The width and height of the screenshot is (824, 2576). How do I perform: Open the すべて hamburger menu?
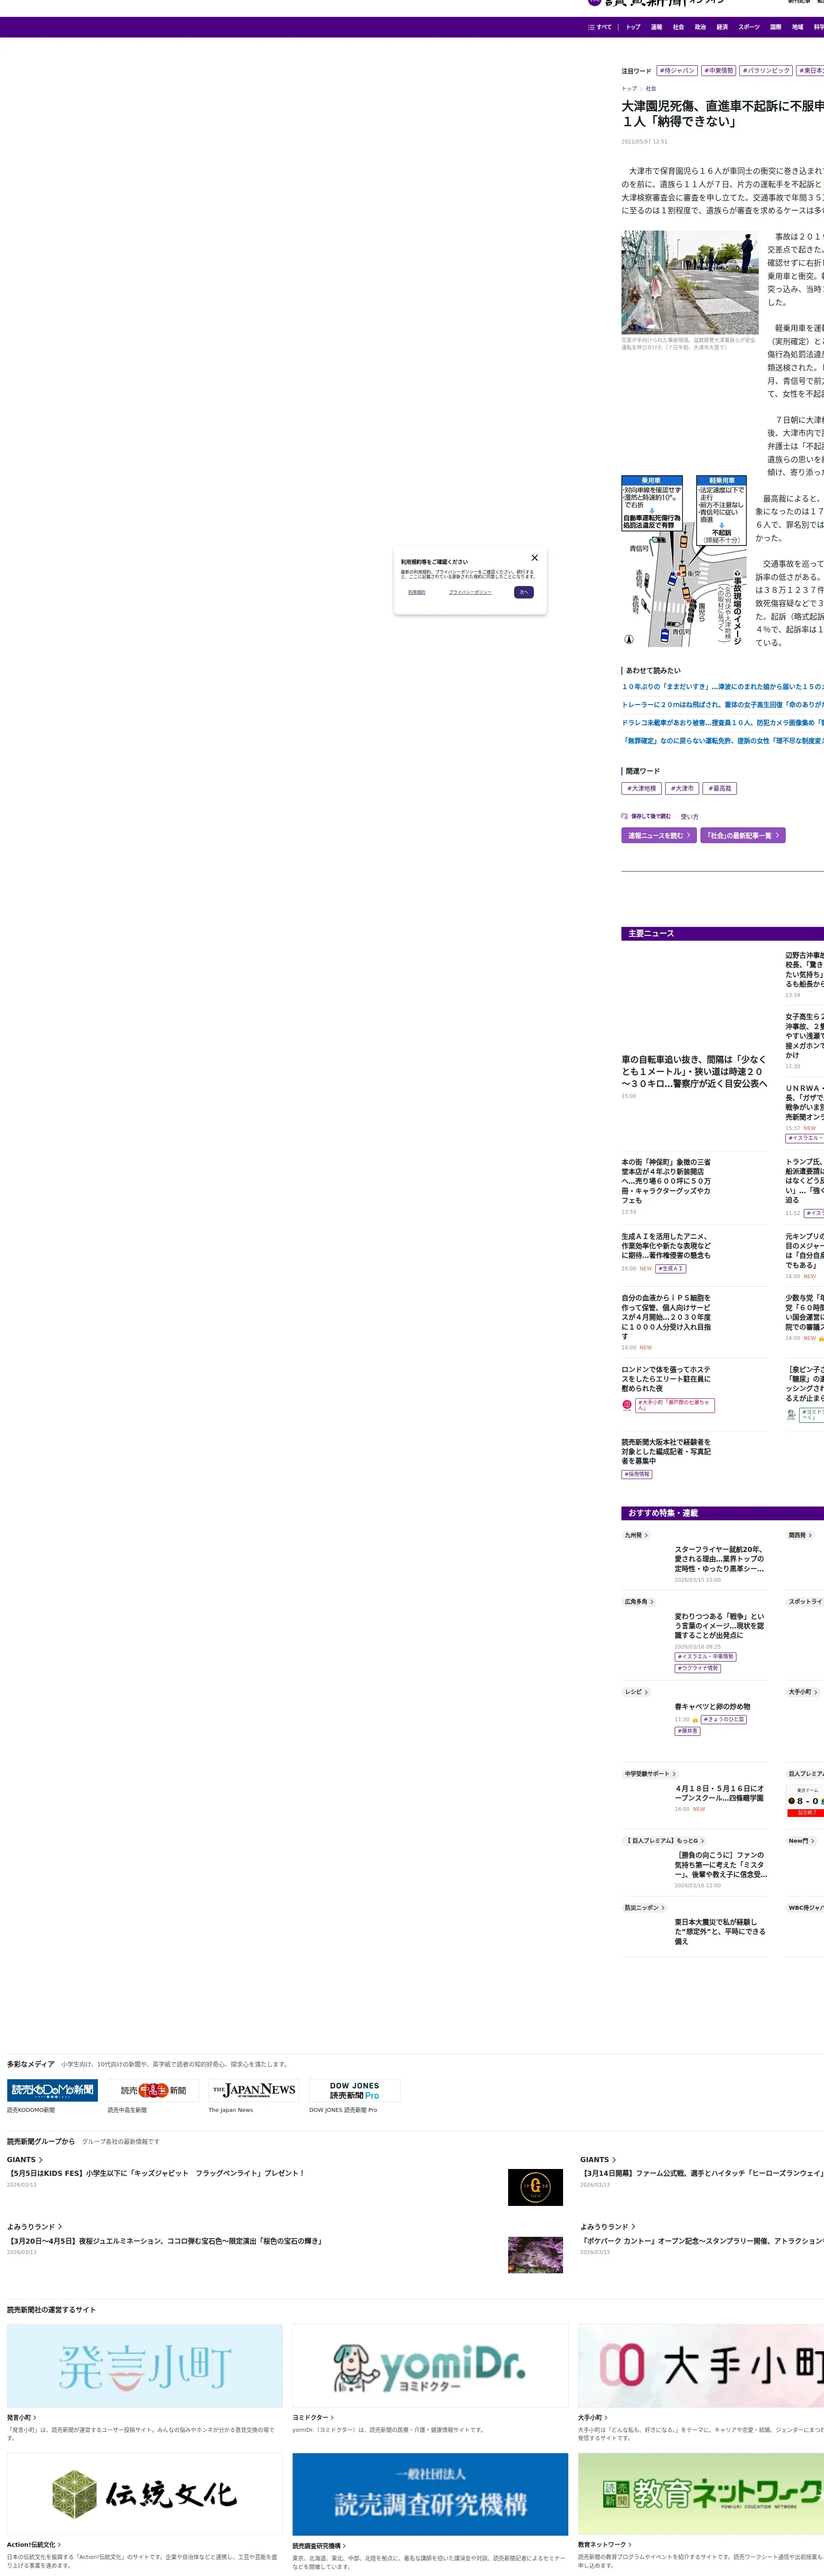pyautogui.click(x=599, y=27)
